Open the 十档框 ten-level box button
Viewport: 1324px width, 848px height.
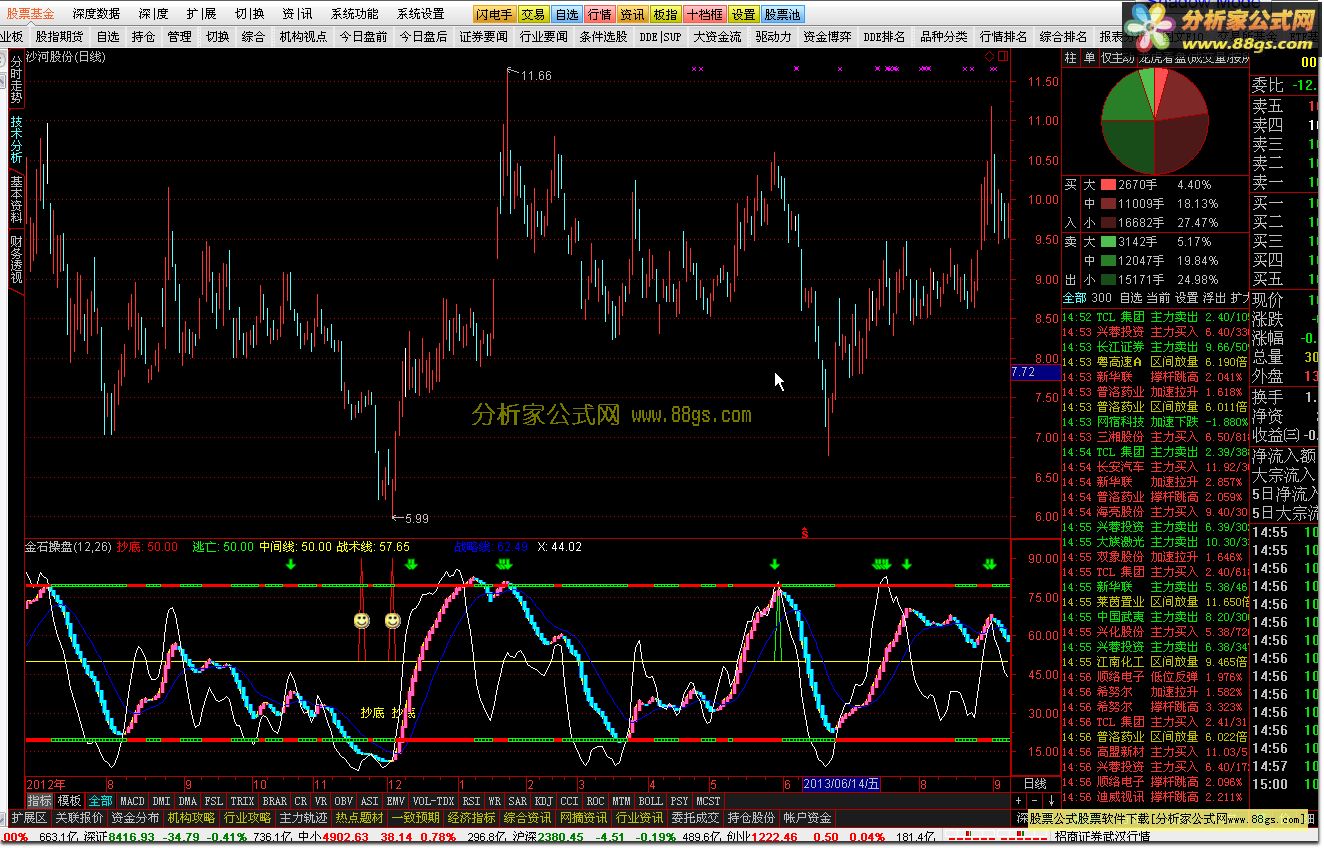(x=704, y=14)
